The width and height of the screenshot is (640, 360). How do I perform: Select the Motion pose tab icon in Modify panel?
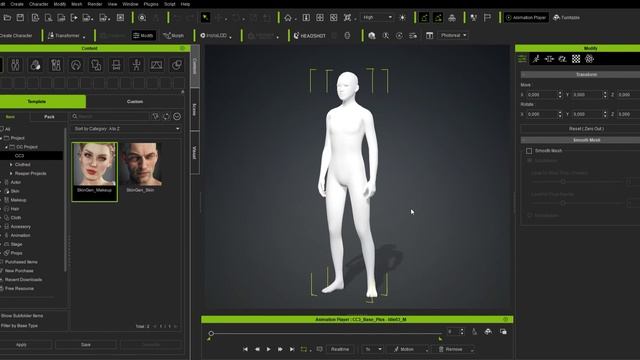click(536, 59)
